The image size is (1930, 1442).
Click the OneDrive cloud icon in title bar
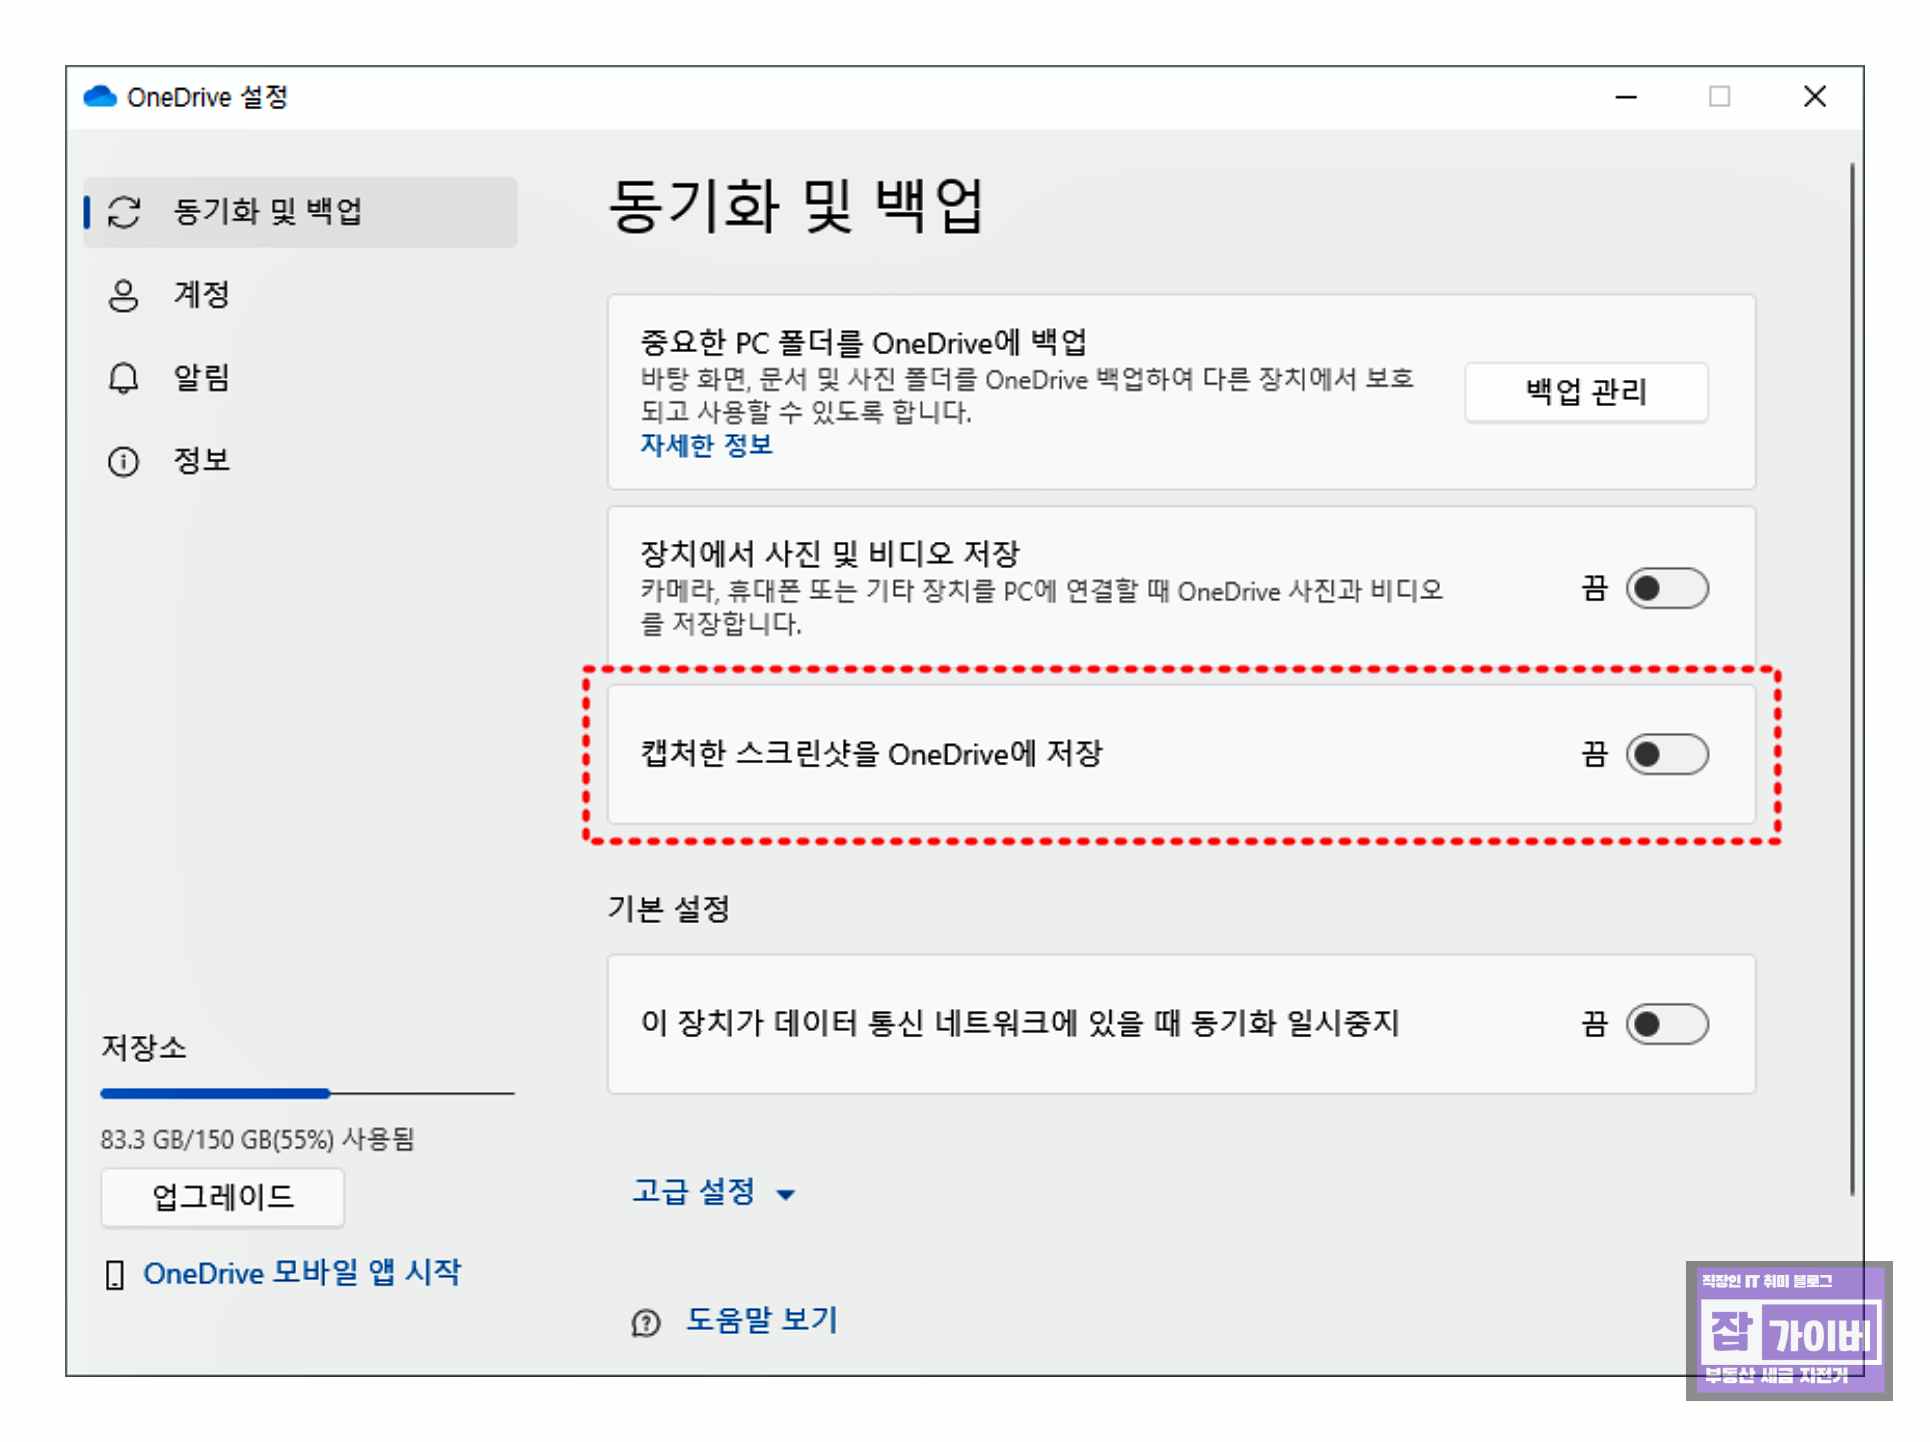tap(100, 97)
